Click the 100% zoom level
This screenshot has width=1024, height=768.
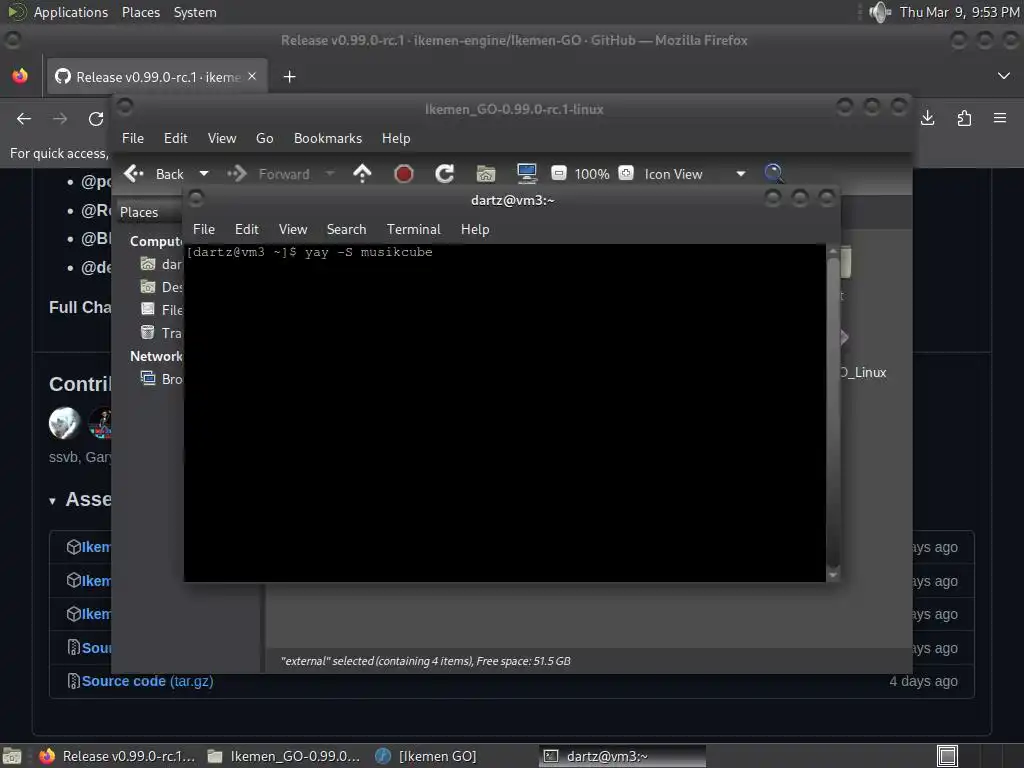coord(592,174)
